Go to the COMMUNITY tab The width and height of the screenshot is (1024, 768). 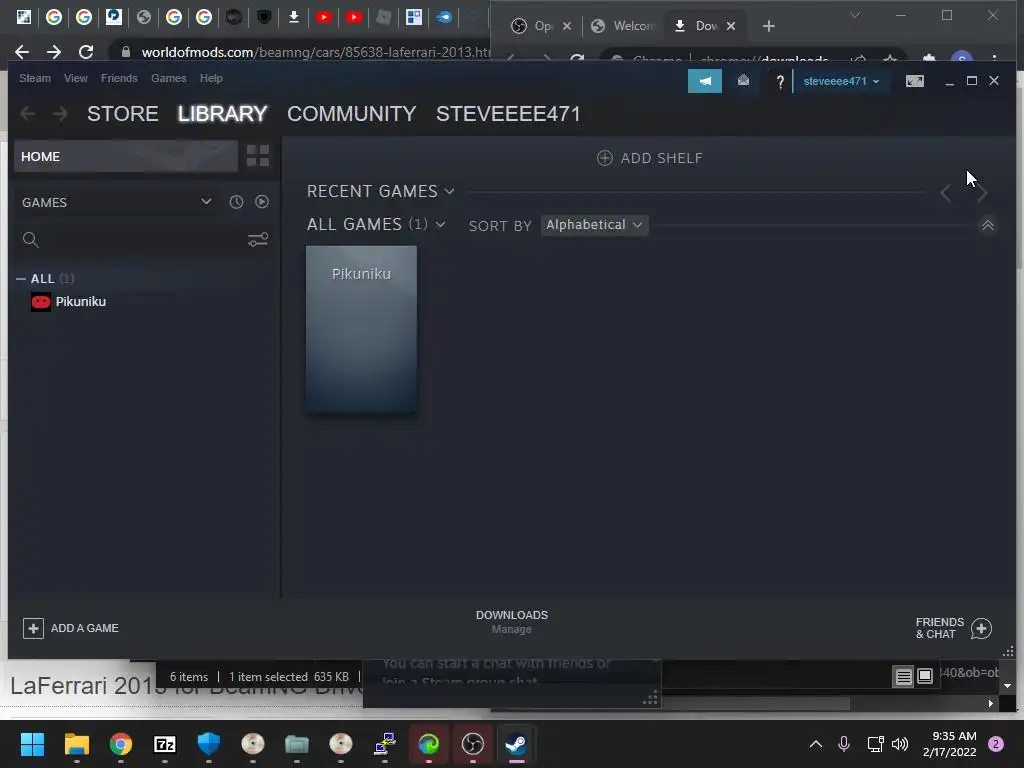[351, 114]
